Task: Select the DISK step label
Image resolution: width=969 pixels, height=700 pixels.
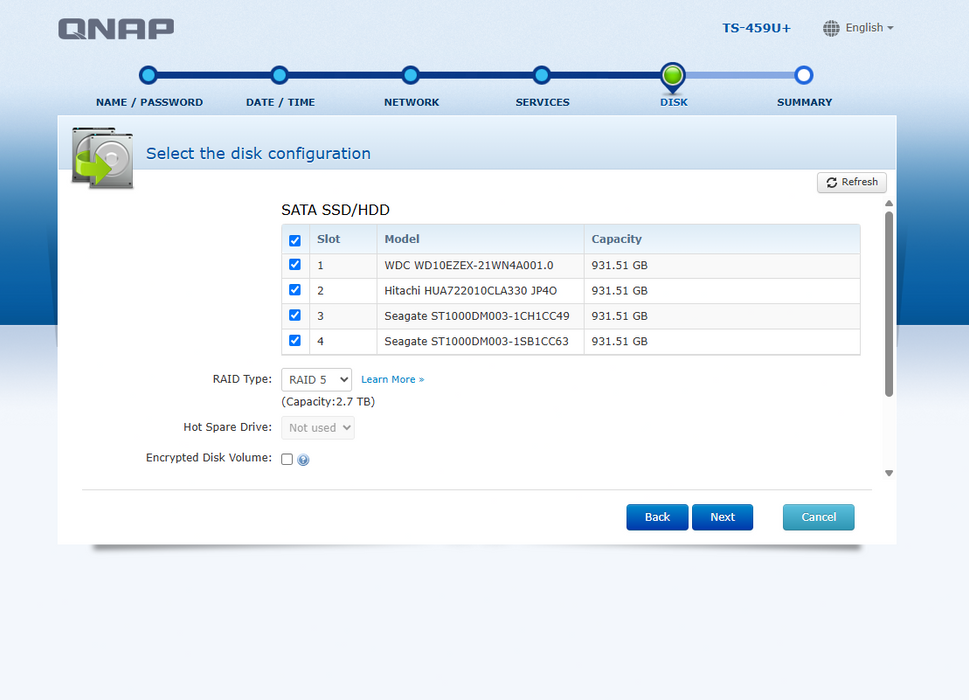Action: (x=674, y=103)
